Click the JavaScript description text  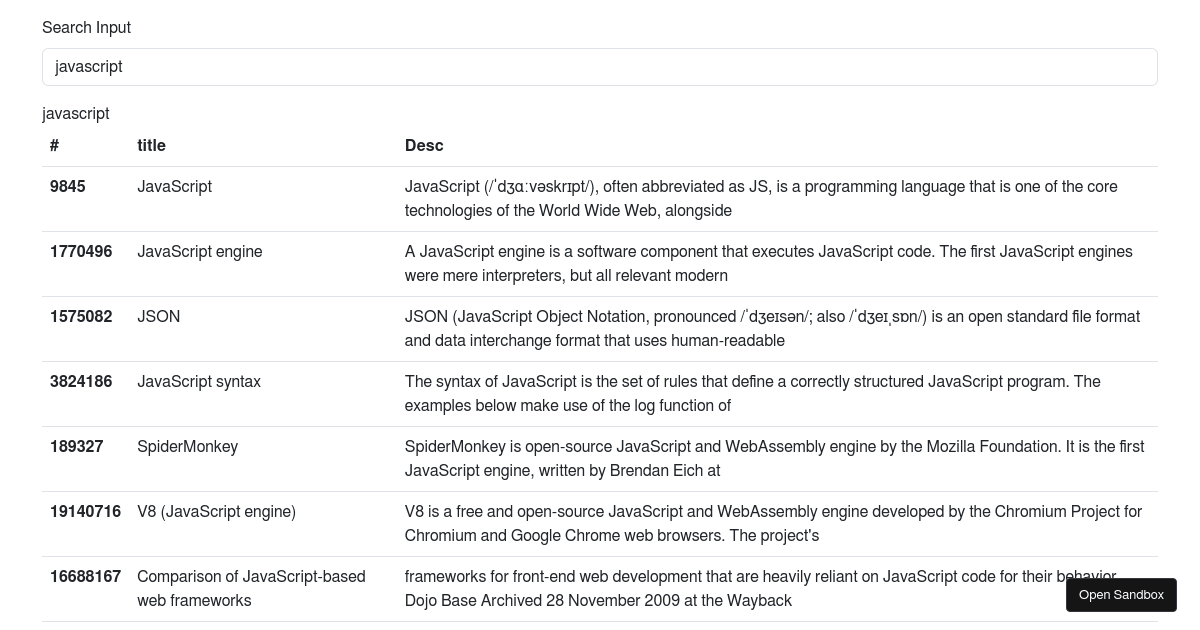coord(761,198)
